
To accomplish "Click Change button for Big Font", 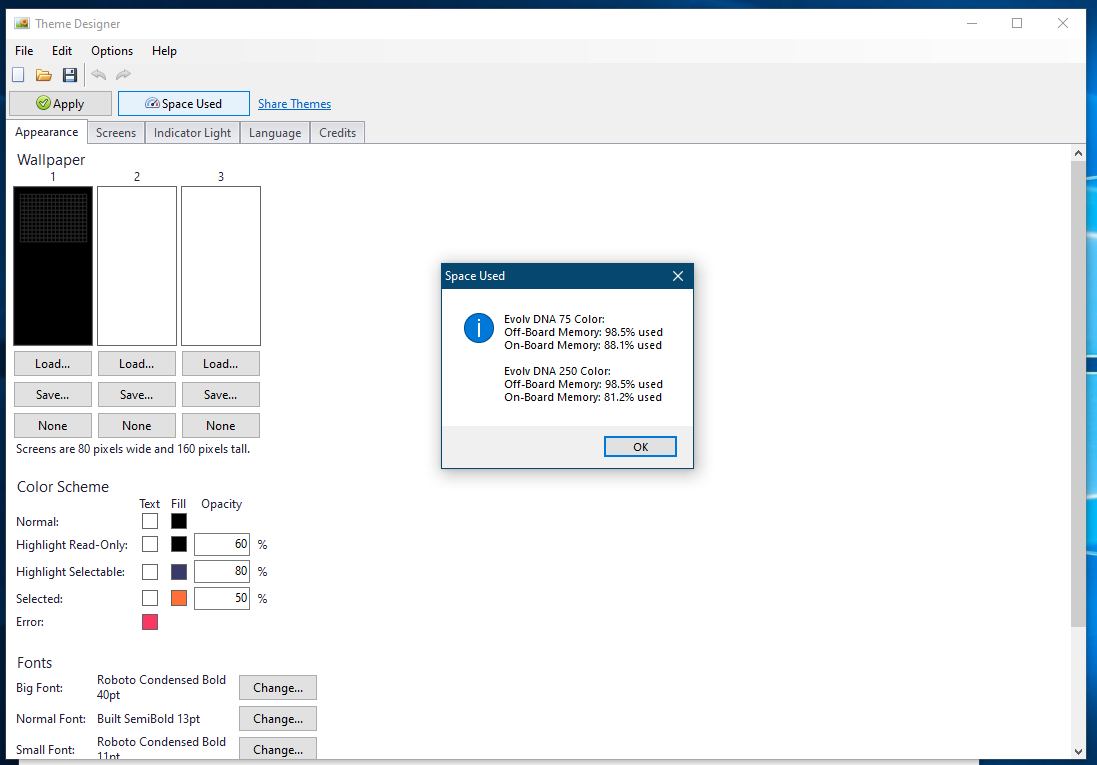I will coord(278,688).
